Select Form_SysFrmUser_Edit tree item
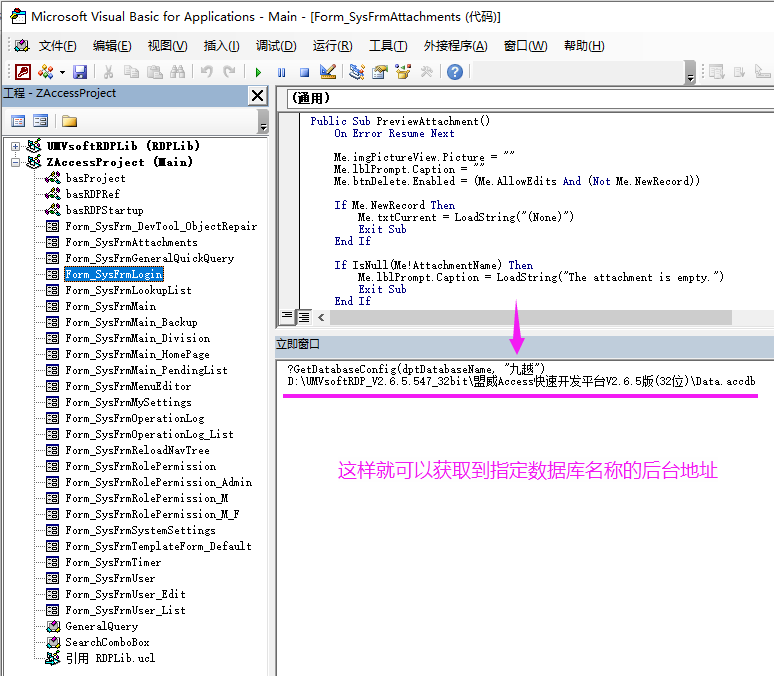Screen dimensions: 774x676 tap(125, 594)
